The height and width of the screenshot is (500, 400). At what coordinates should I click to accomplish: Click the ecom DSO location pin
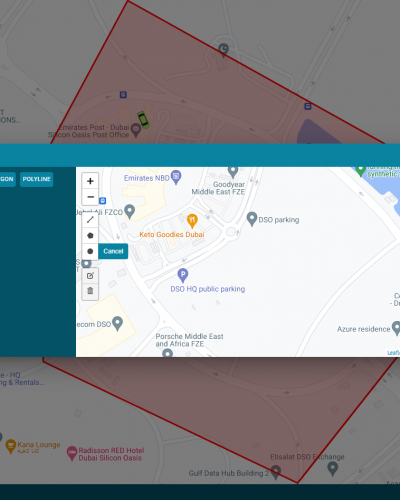click(117, 323)
